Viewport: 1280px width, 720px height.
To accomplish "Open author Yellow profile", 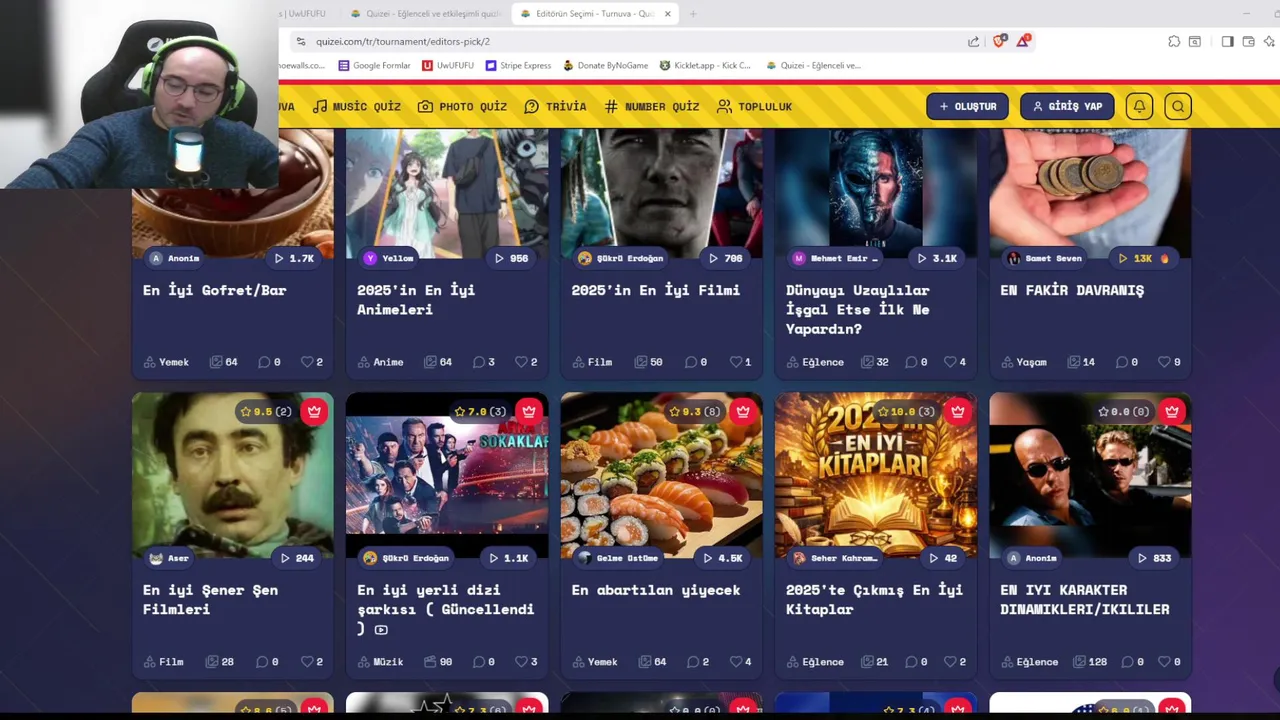I will click(x=389, y=258).
